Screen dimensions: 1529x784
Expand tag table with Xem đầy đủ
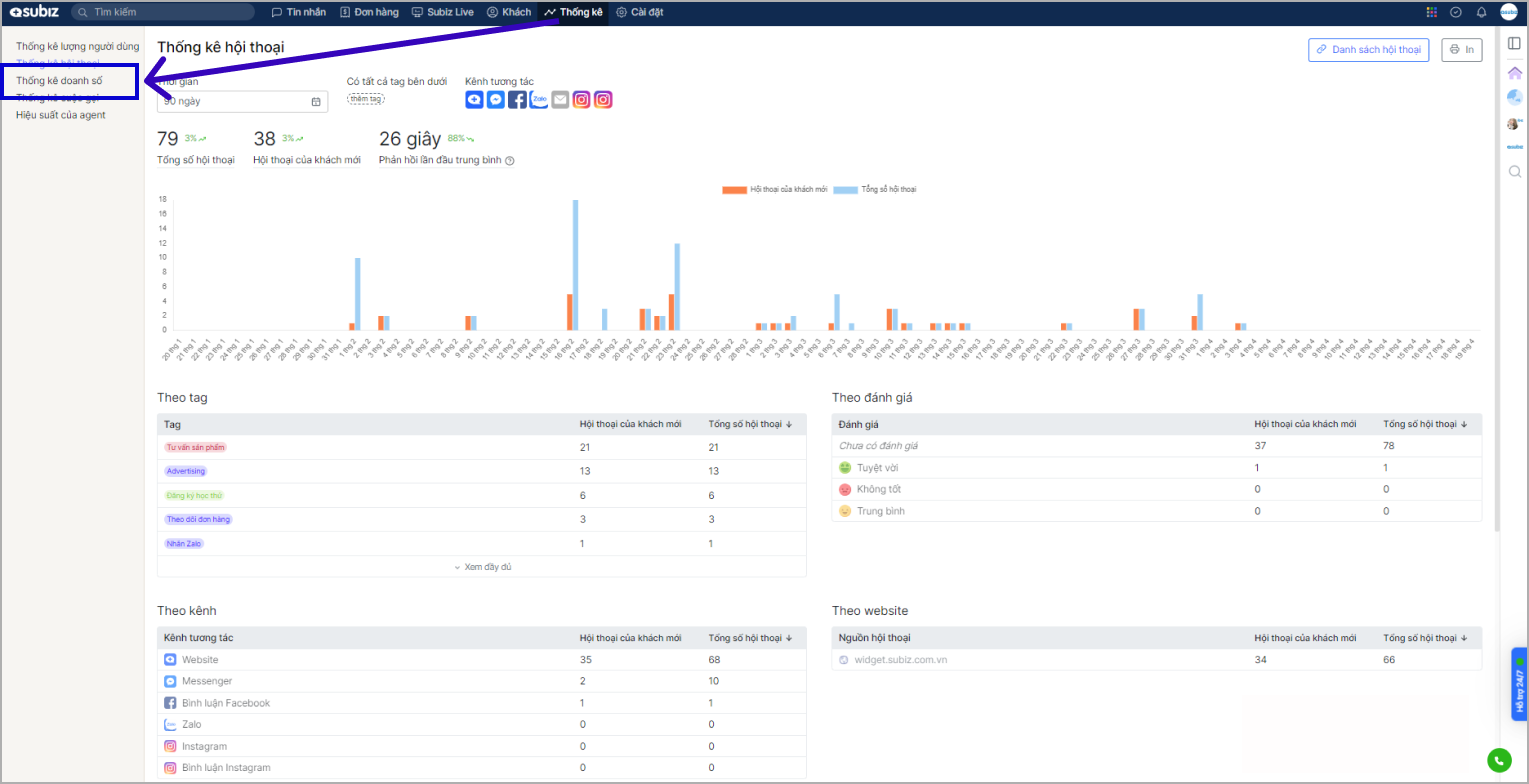point(482,567)
